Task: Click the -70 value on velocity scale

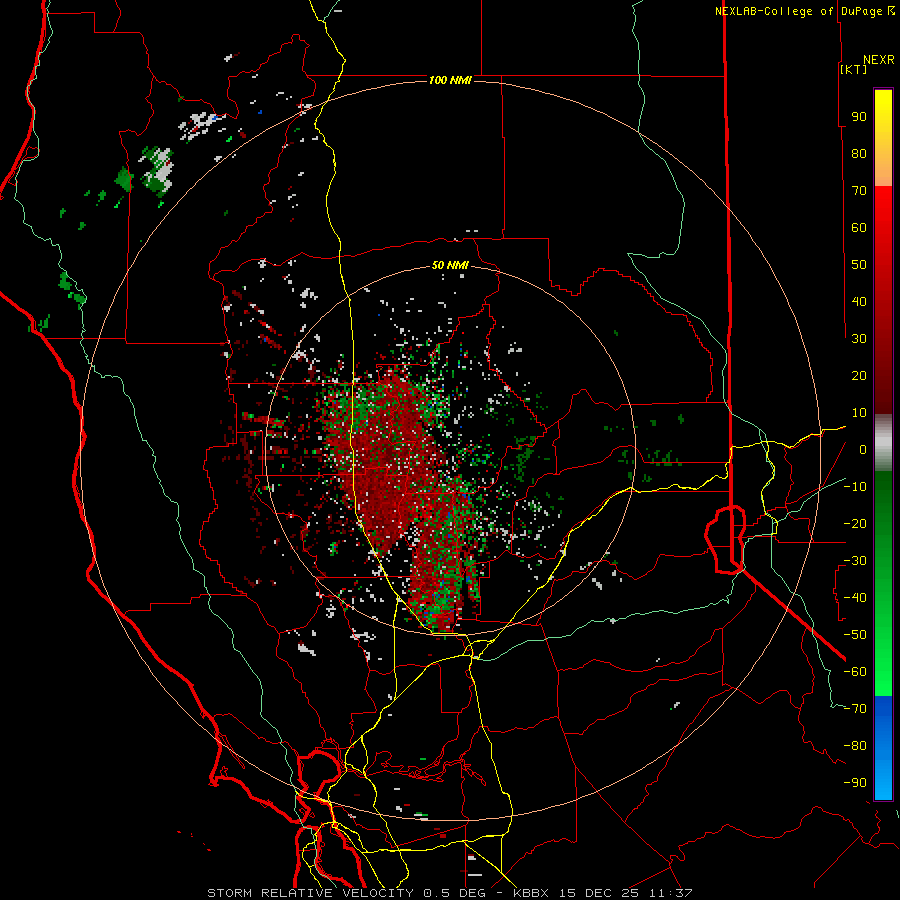Action: (855, 709)
